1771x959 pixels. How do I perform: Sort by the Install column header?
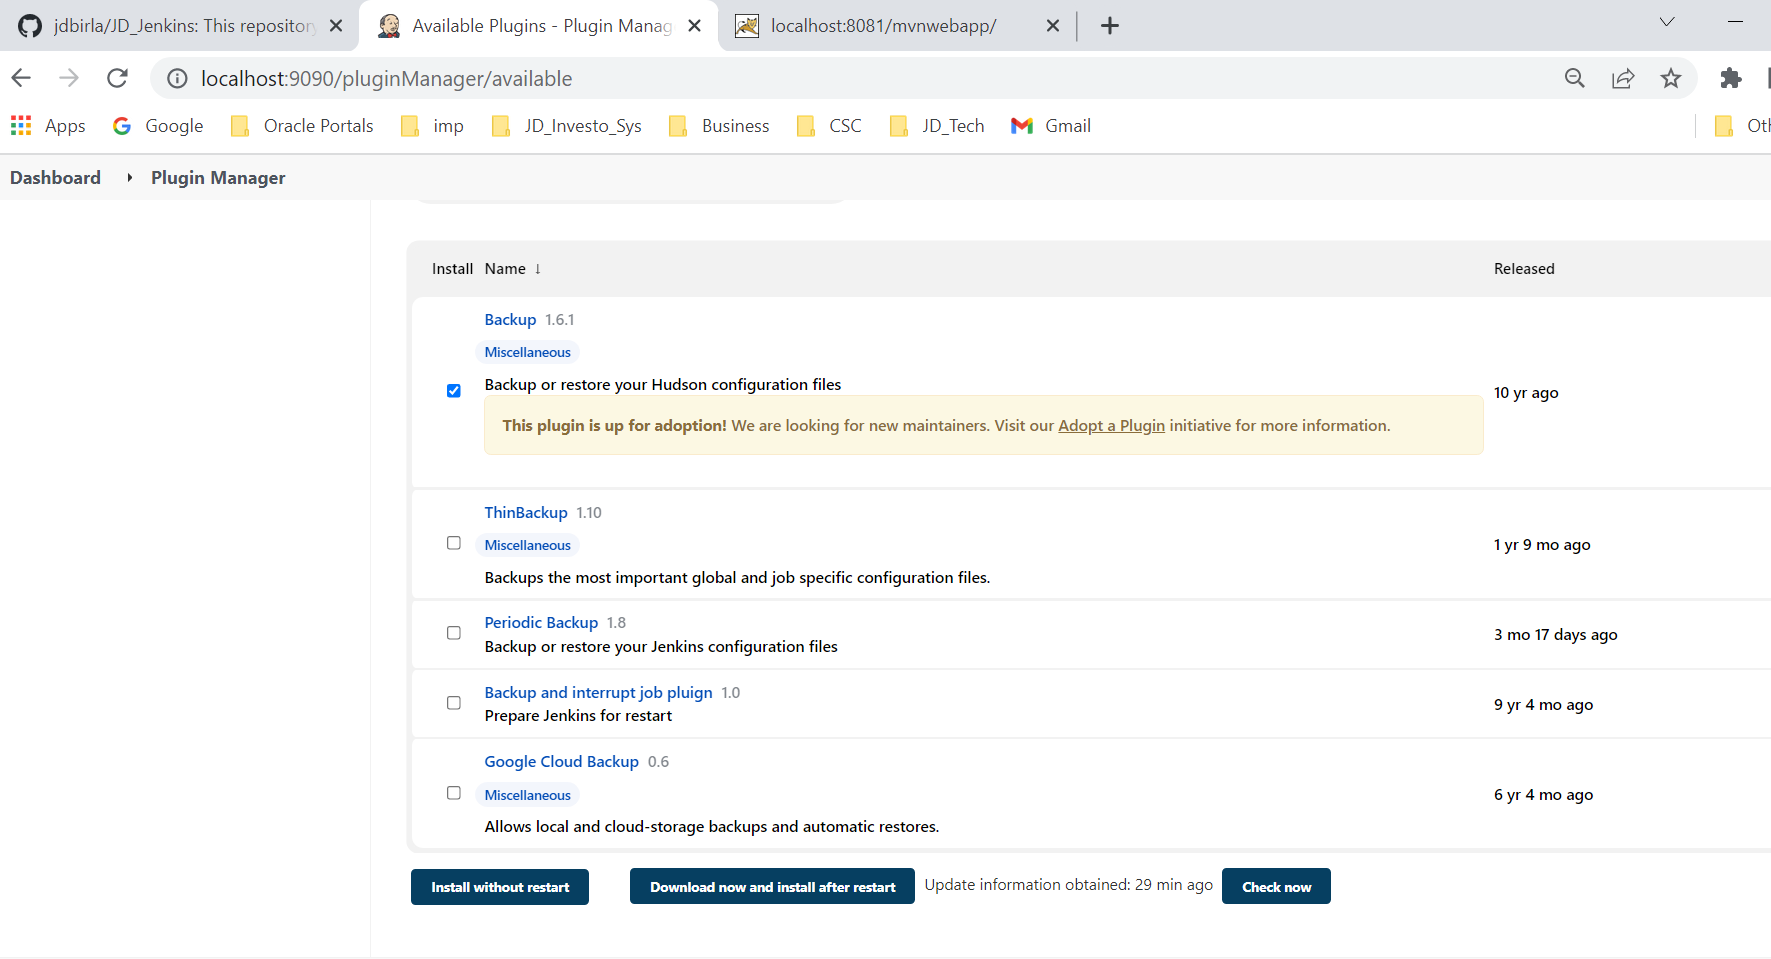click(x=452, y=268)
